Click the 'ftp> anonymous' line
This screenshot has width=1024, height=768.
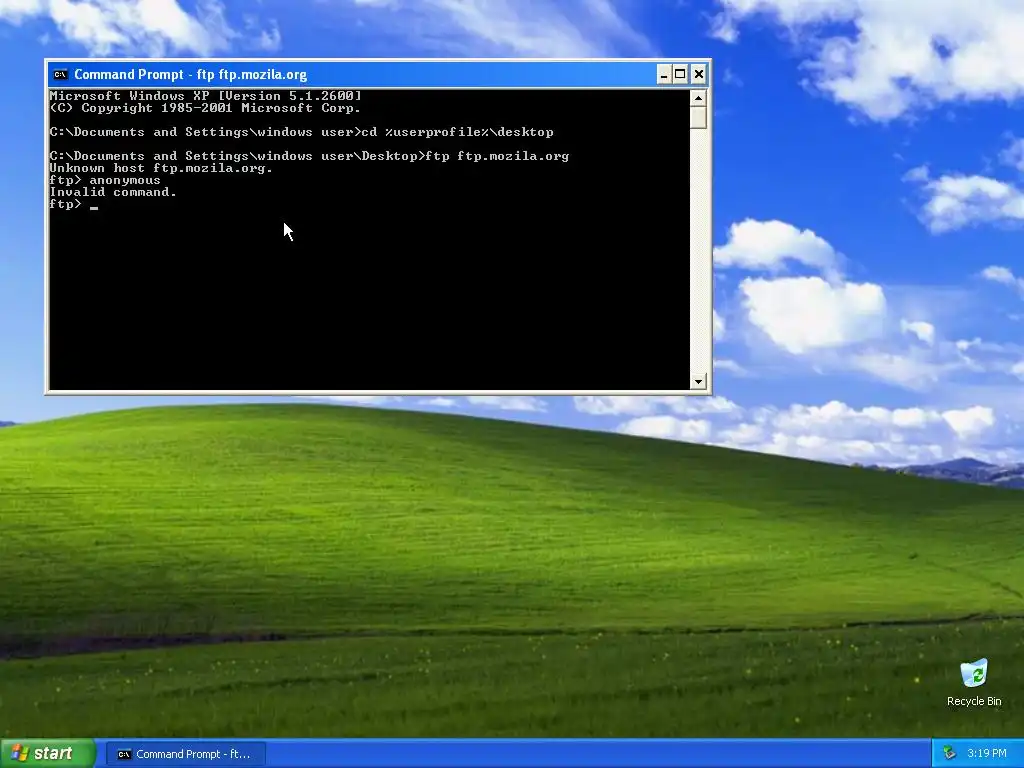click(x=104, y=180)
